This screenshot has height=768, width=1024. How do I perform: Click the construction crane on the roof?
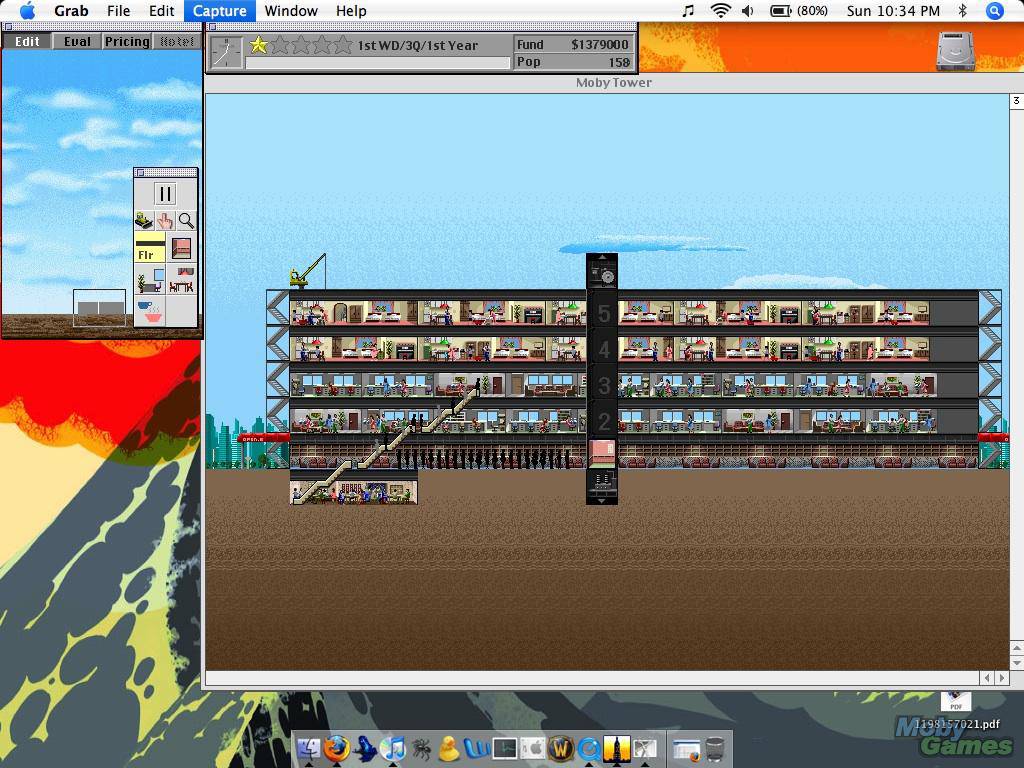(x=307, y=271)
